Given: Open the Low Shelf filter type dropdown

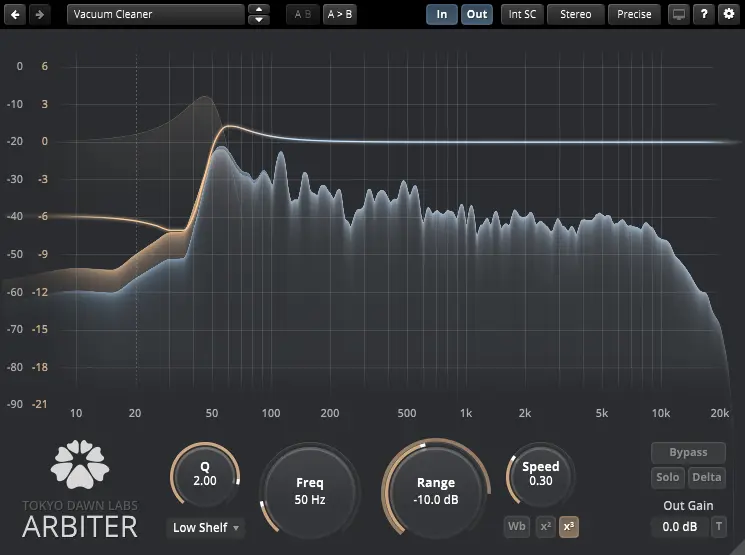Looking at the screenshot, I should (x=205, y=527).
